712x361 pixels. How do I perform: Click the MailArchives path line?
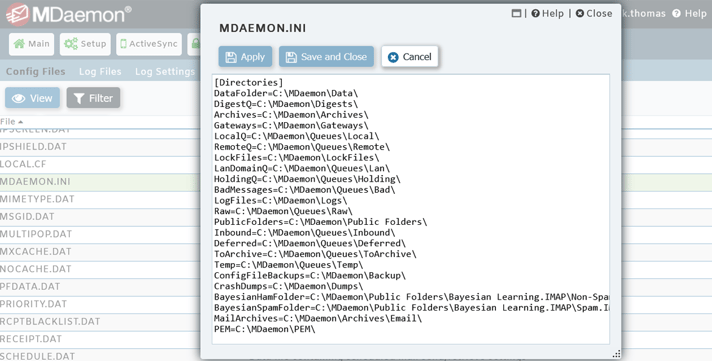318,319
